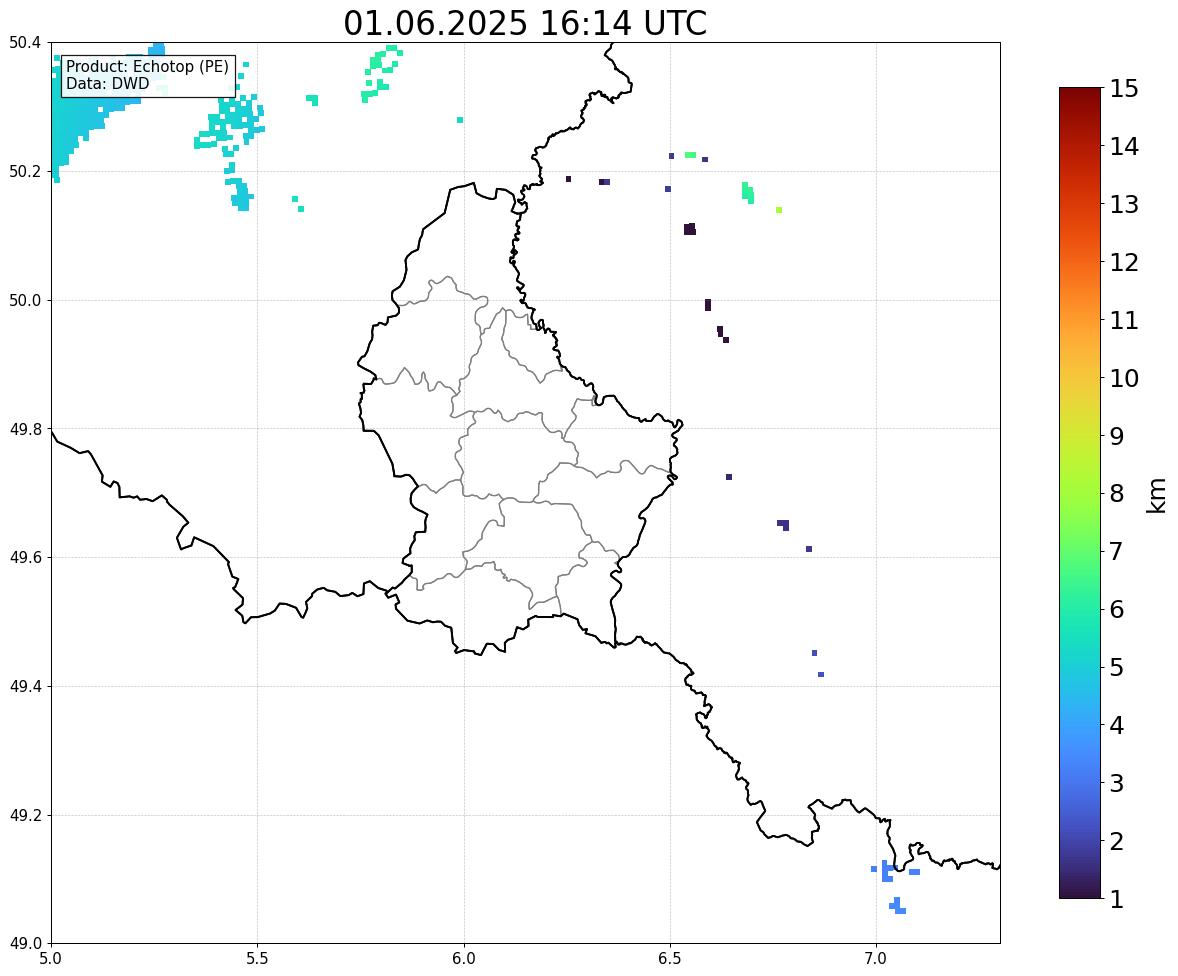Click the longitude axis label '7.0'

click(x=877, y=959)
